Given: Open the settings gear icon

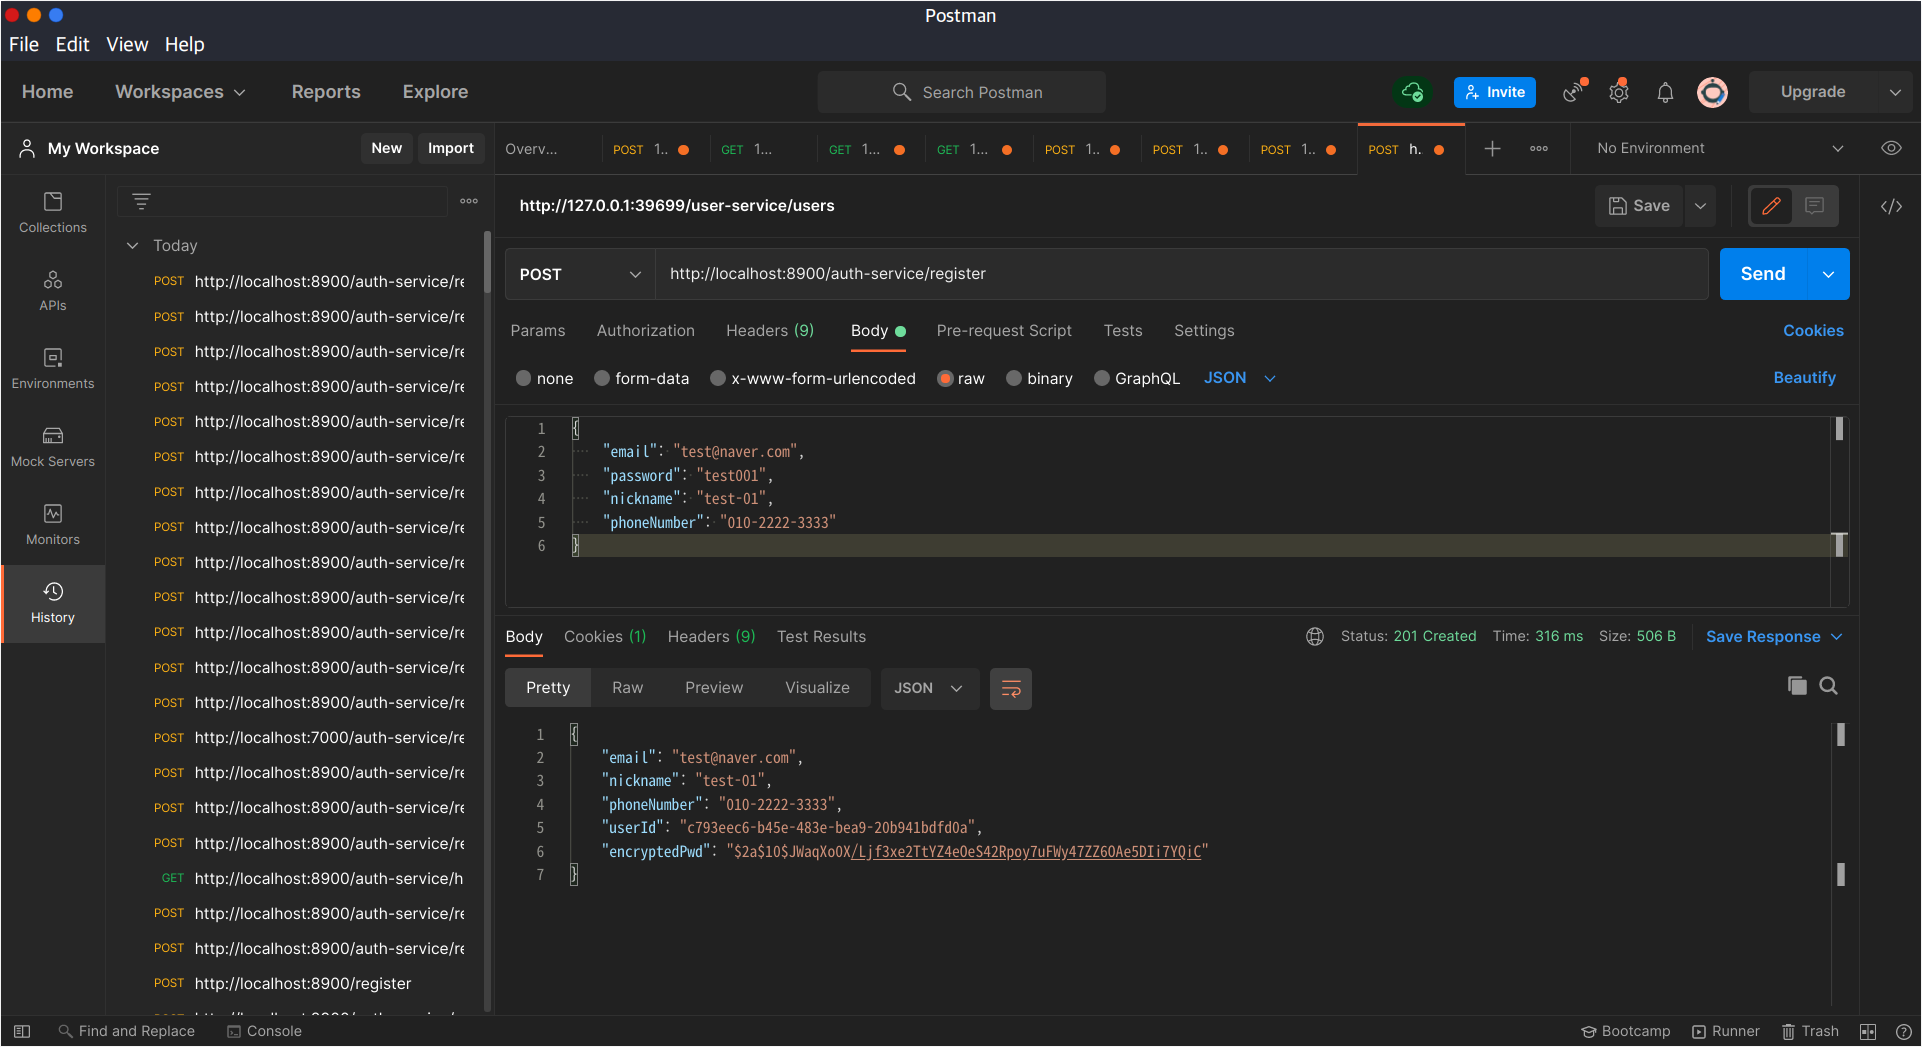Looking at the screenshot, I should 1620,92.
